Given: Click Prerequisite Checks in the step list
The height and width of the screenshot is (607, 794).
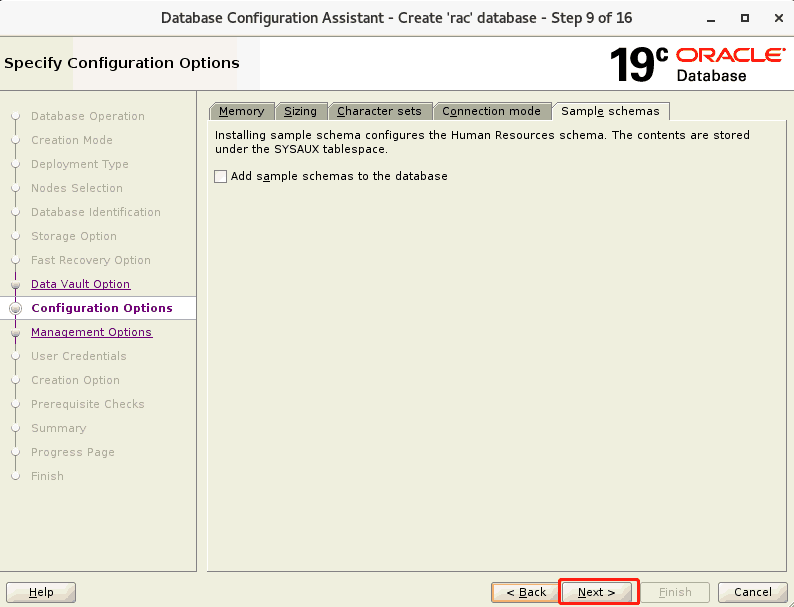Looking at the screenshot, I should tap(88, 404).
